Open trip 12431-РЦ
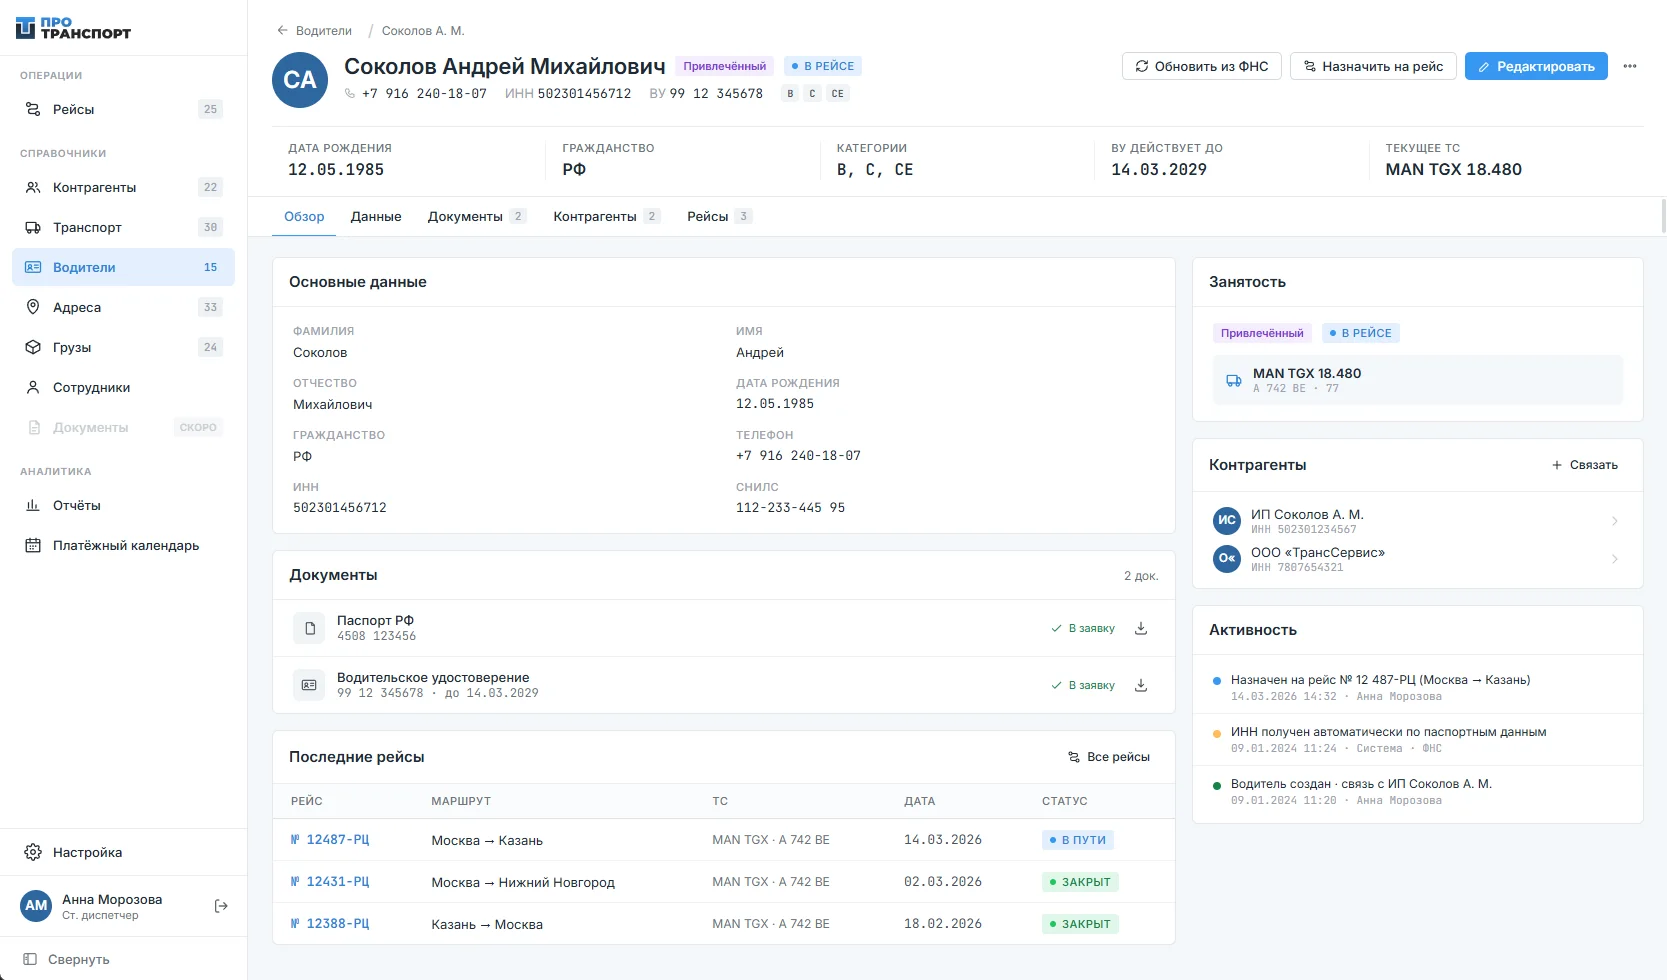Image resolution: width=1667 pixels, height=980 pixels. 330,882
